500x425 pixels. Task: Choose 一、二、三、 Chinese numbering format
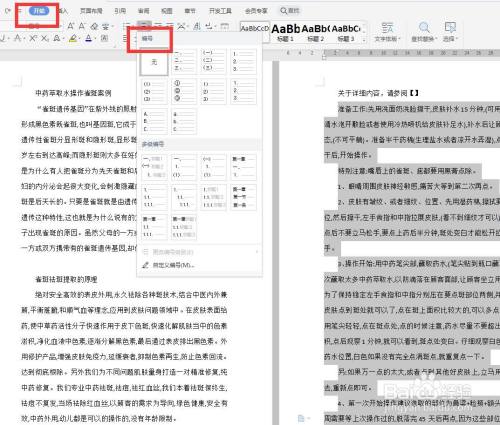point(183,61)
